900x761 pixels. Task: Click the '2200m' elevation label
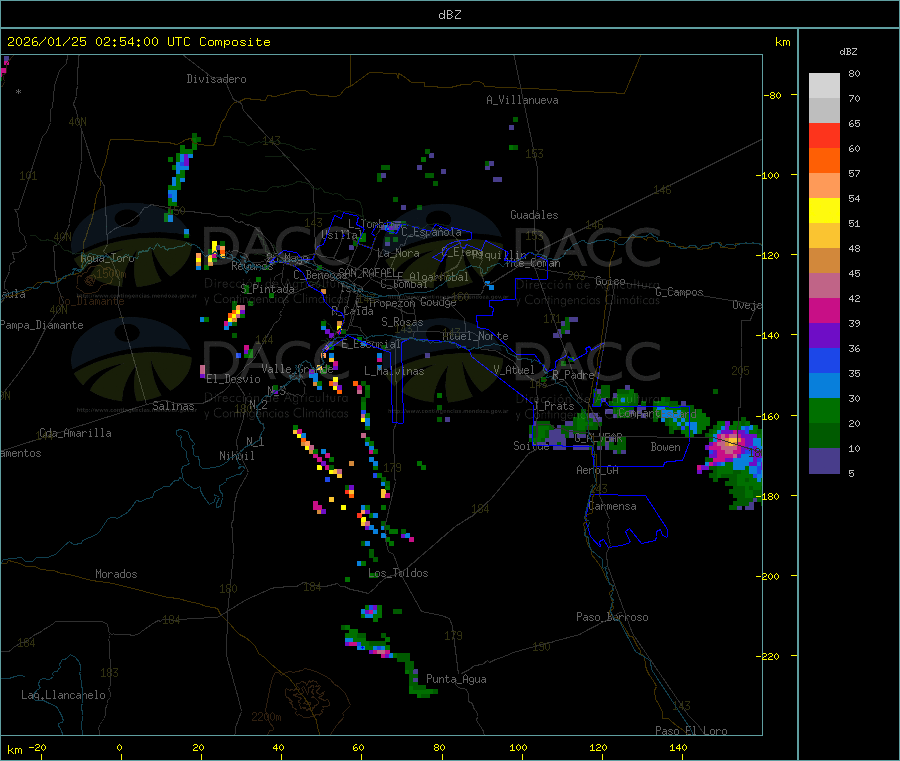click(x=266, y=717)
